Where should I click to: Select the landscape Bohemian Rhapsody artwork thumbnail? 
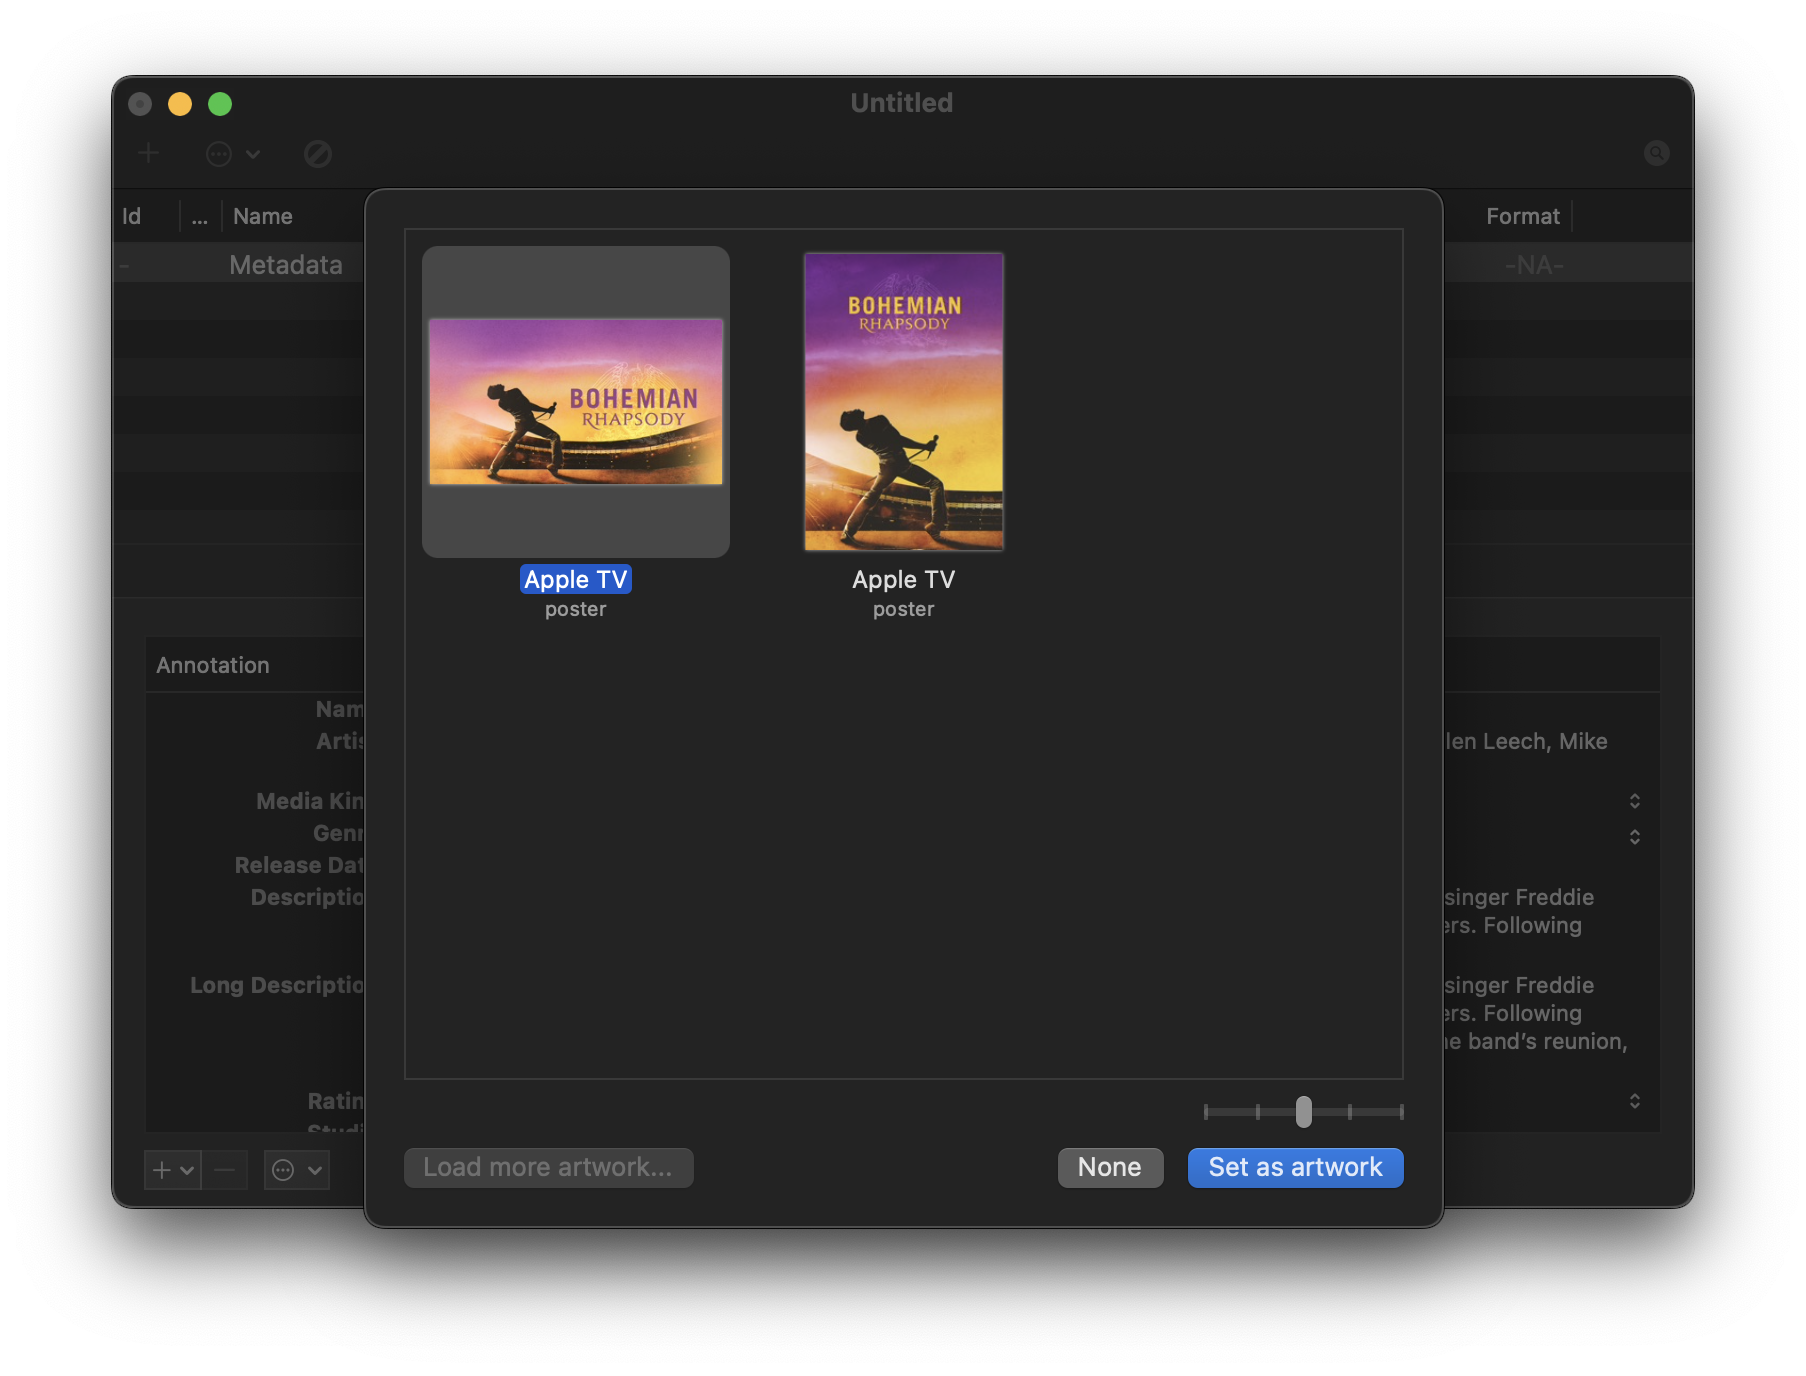coord(576,402)
